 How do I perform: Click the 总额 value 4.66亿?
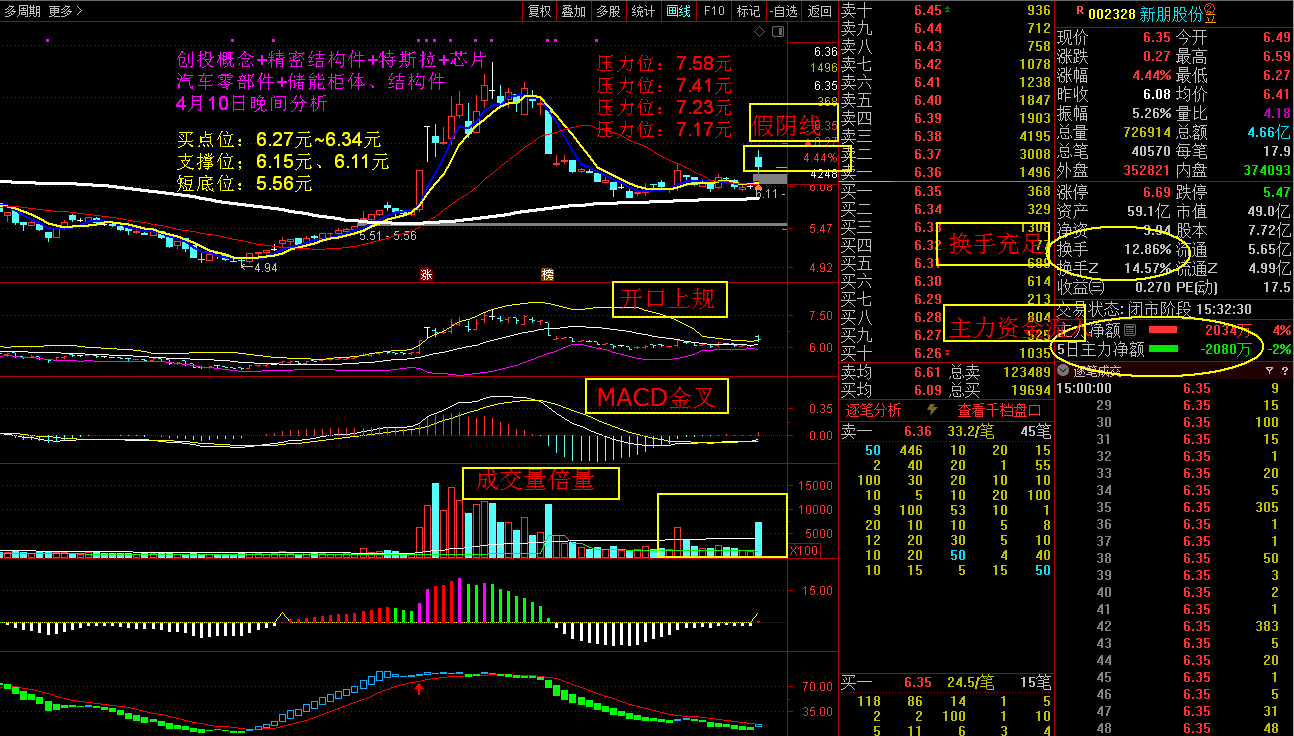[1269, 133]
